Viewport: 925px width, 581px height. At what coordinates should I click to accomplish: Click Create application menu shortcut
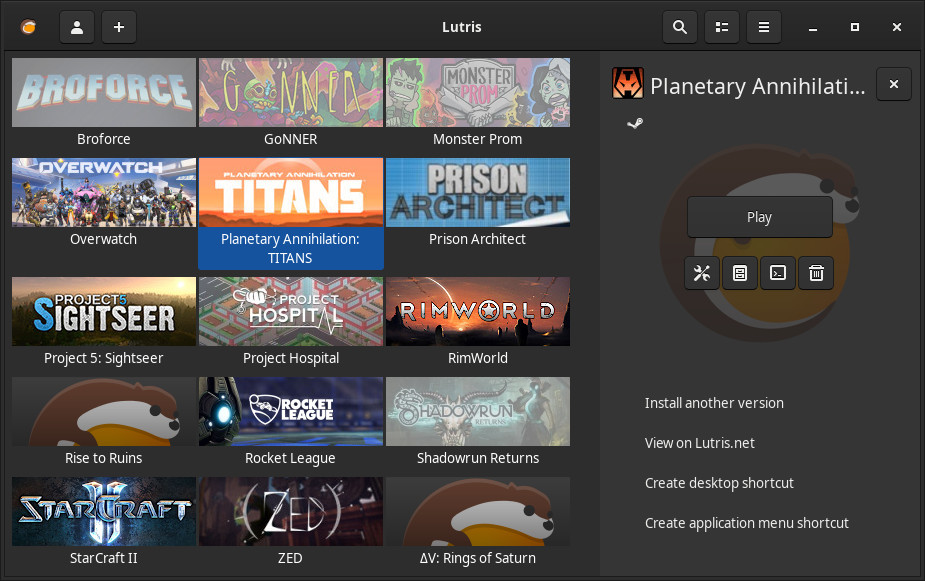click(x=746, y=523)
